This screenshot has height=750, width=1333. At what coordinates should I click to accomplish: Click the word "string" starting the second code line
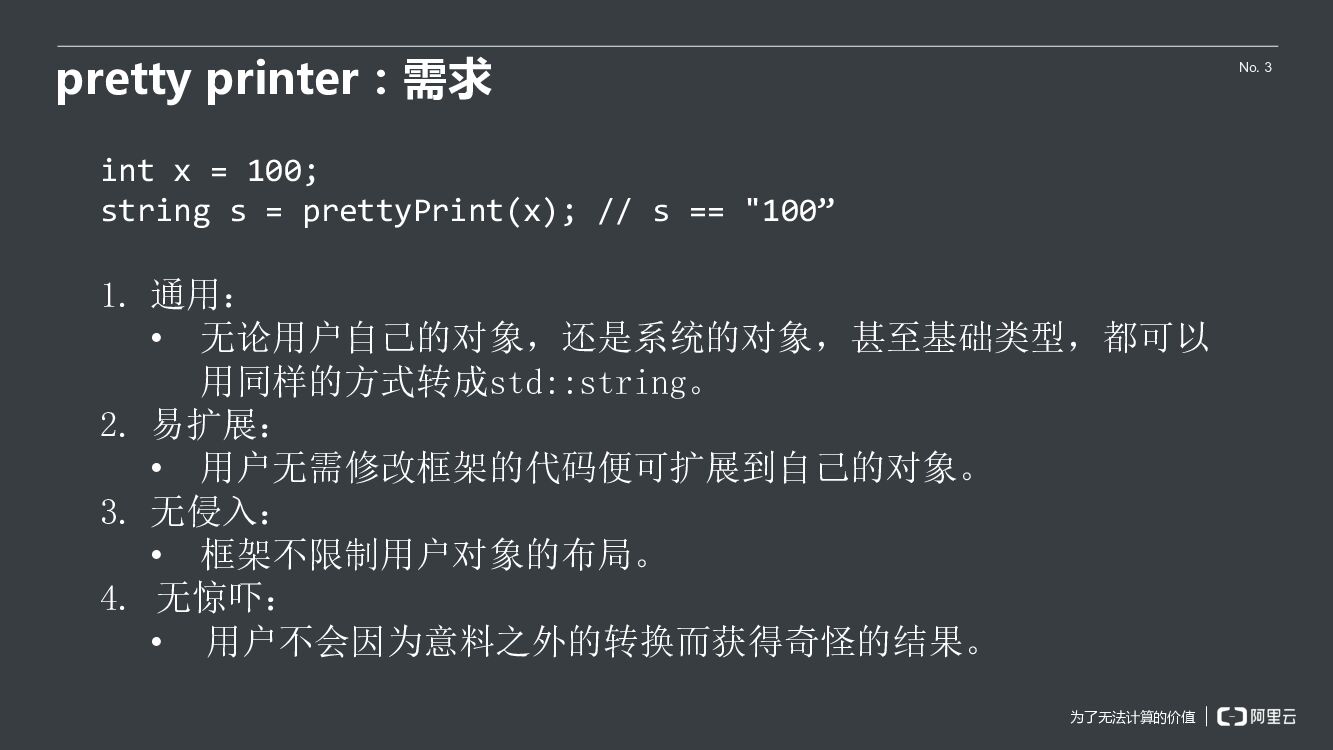(x=155, y=211)
